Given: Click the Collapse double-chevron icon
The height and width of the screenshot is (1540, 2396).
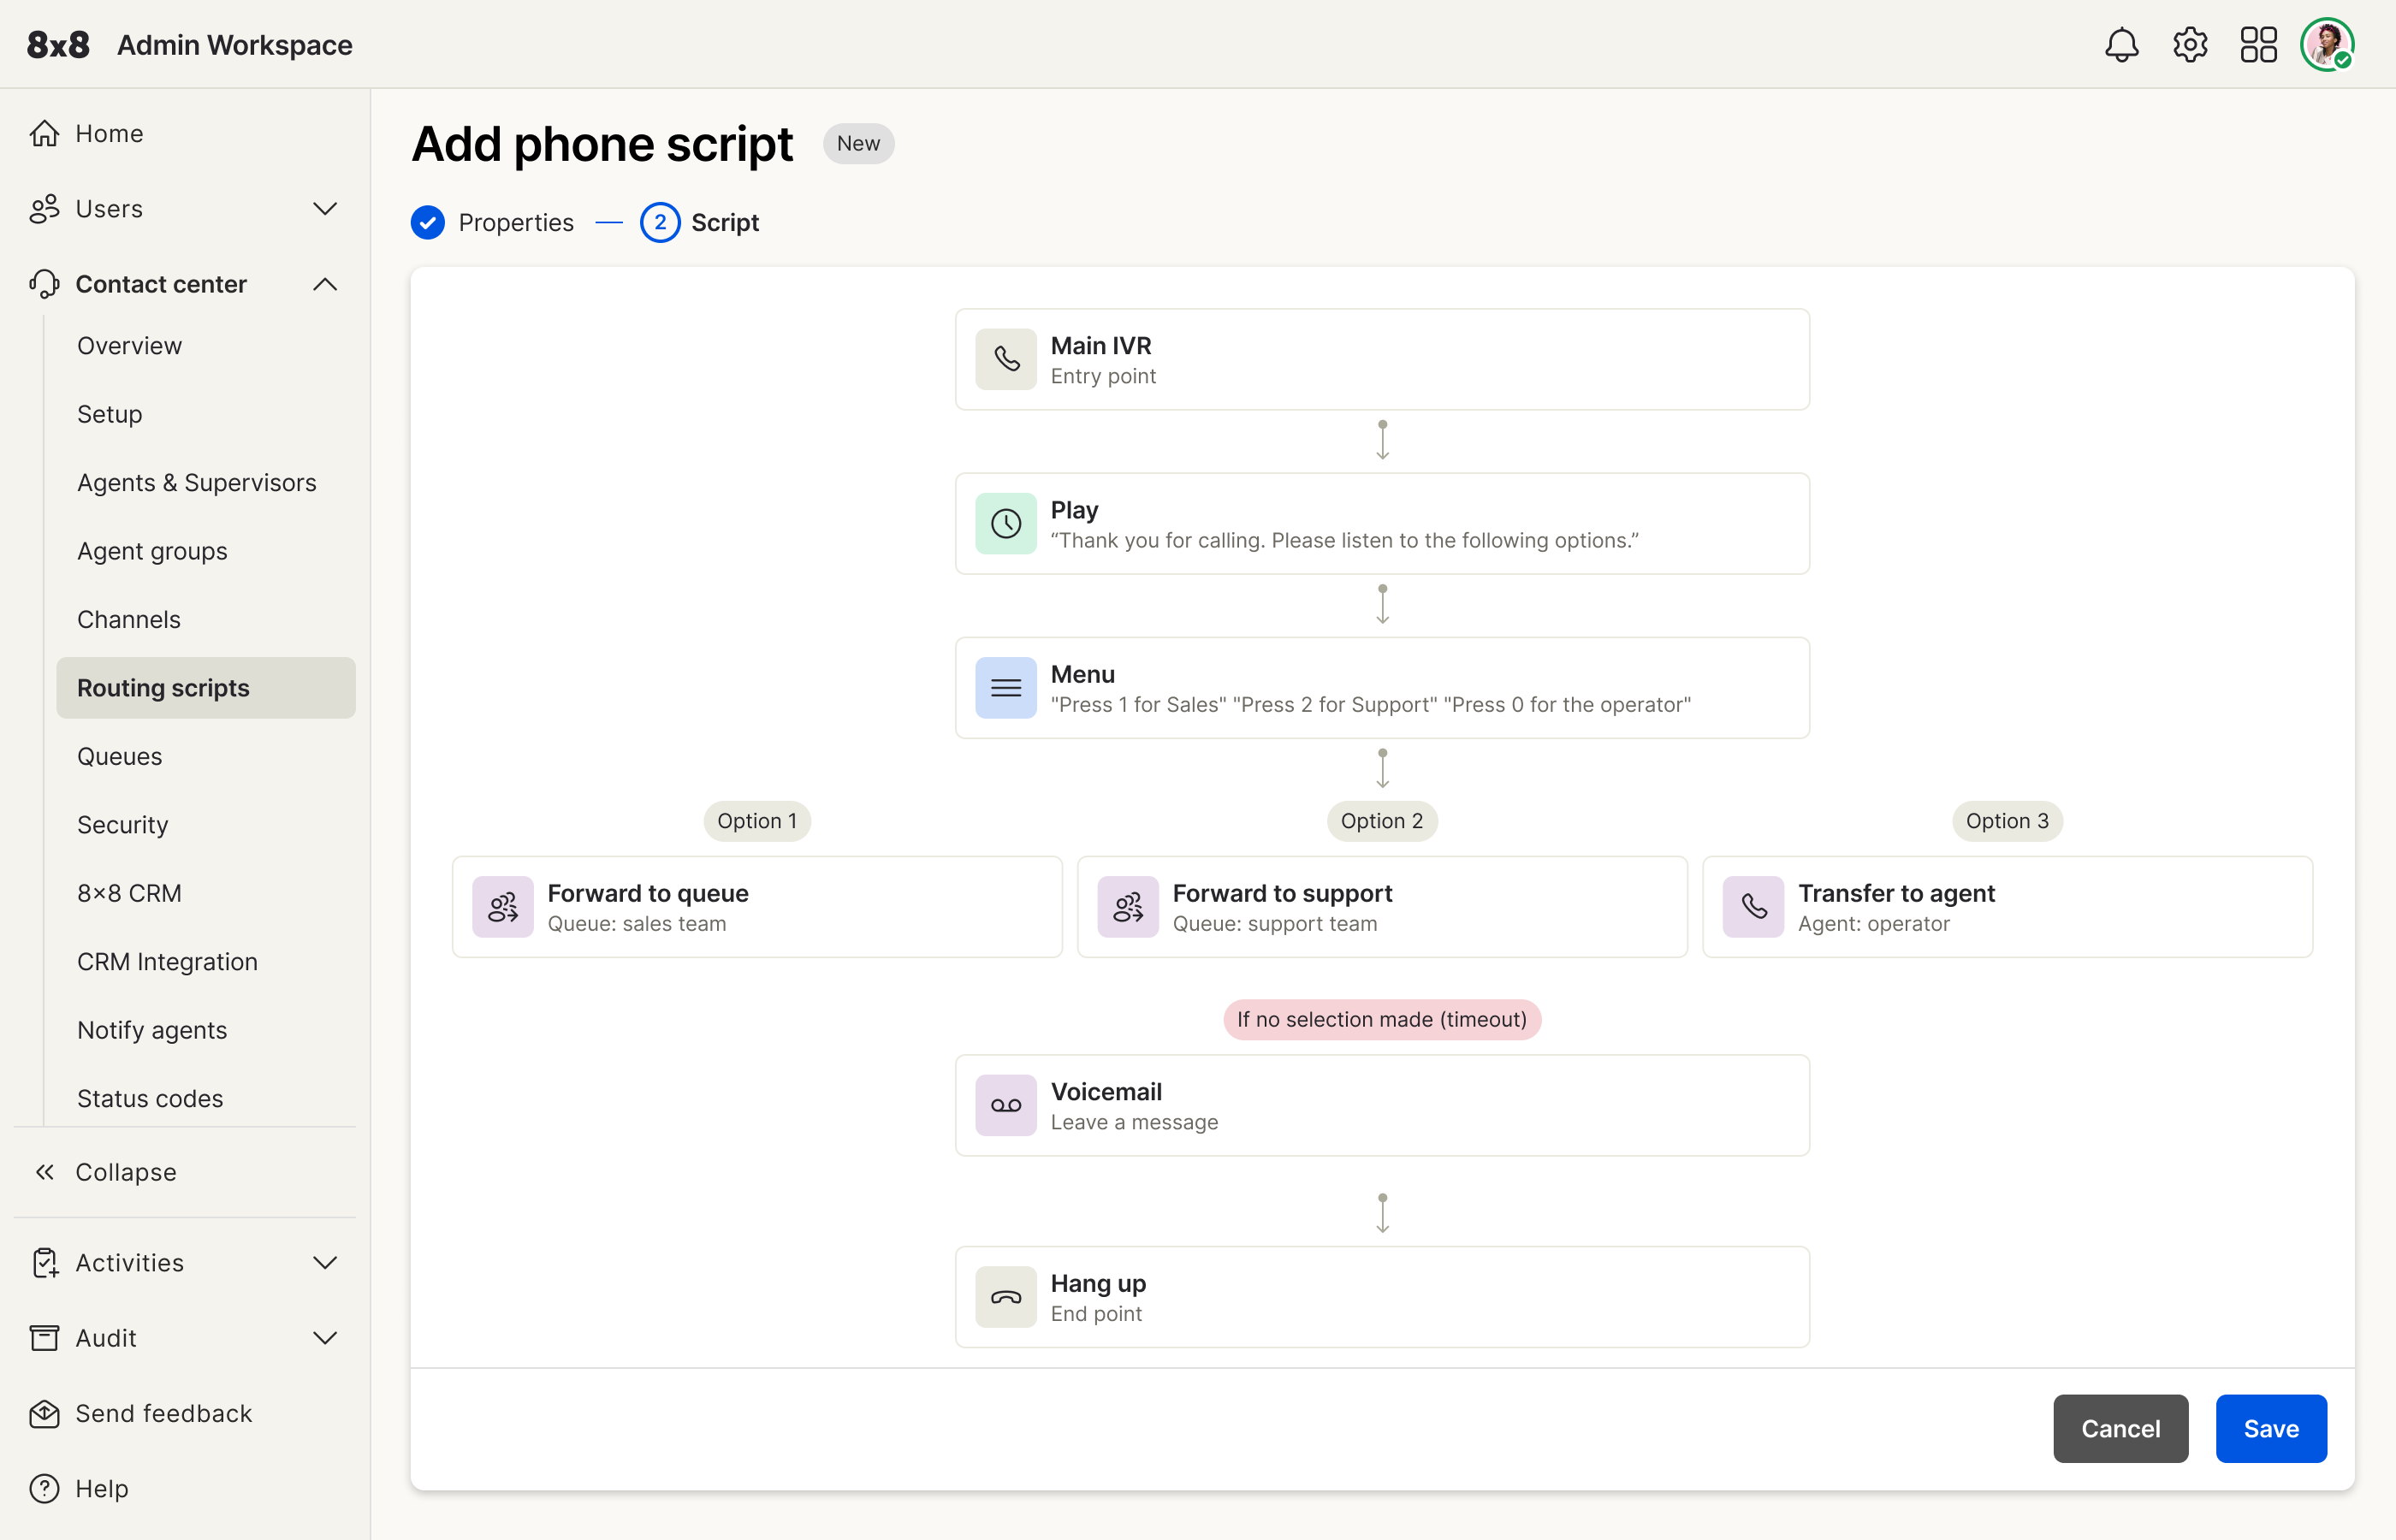Looking at the screenshot, I should tap(44, 1172).
